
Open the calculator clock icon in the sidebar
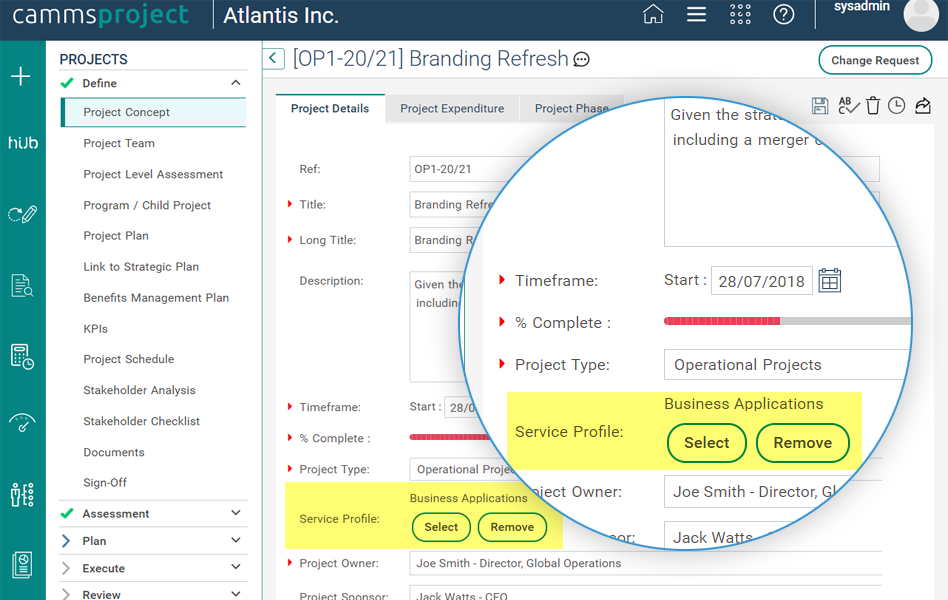click(22, 356)
